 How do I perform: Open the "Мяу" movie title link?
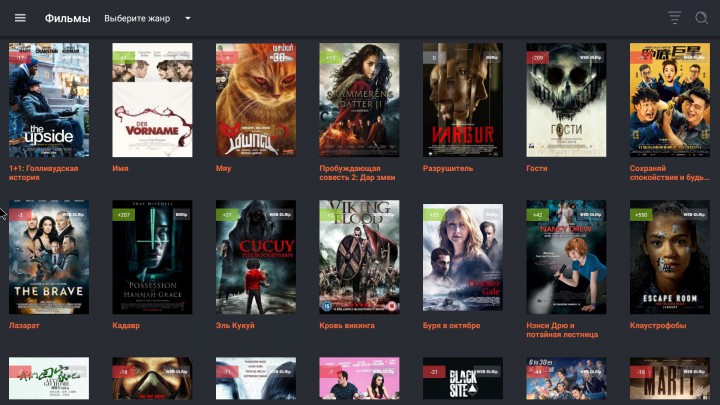(x=223, y=169)
